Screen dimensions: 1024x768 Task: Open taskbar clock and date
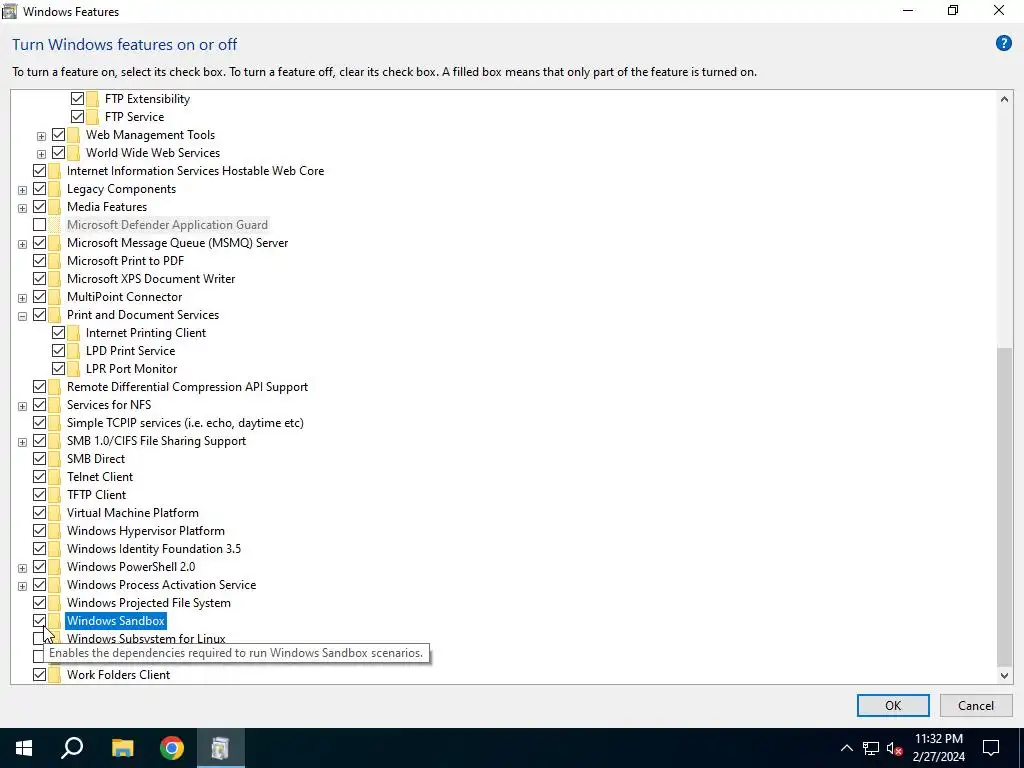pyautogui.click(x=938, y=748)
